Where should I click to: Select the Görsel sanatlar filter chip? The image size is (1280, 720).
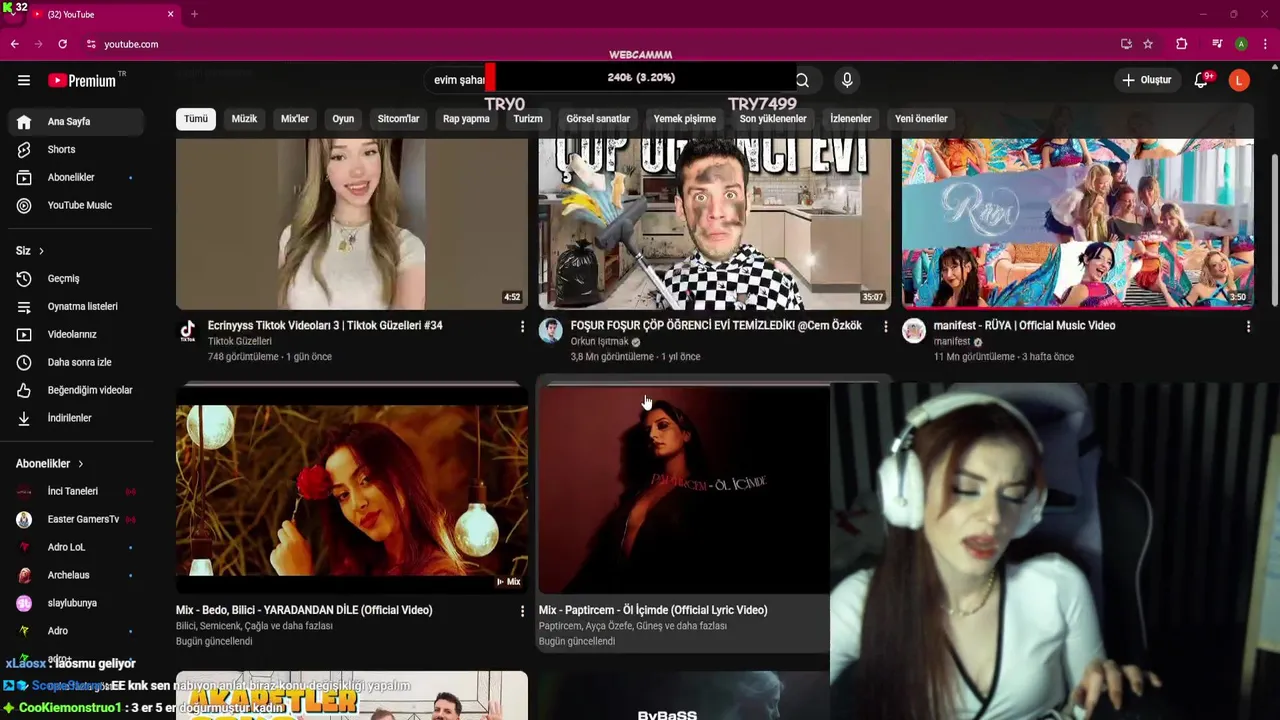pyautogui.click(x=598, y=119)
